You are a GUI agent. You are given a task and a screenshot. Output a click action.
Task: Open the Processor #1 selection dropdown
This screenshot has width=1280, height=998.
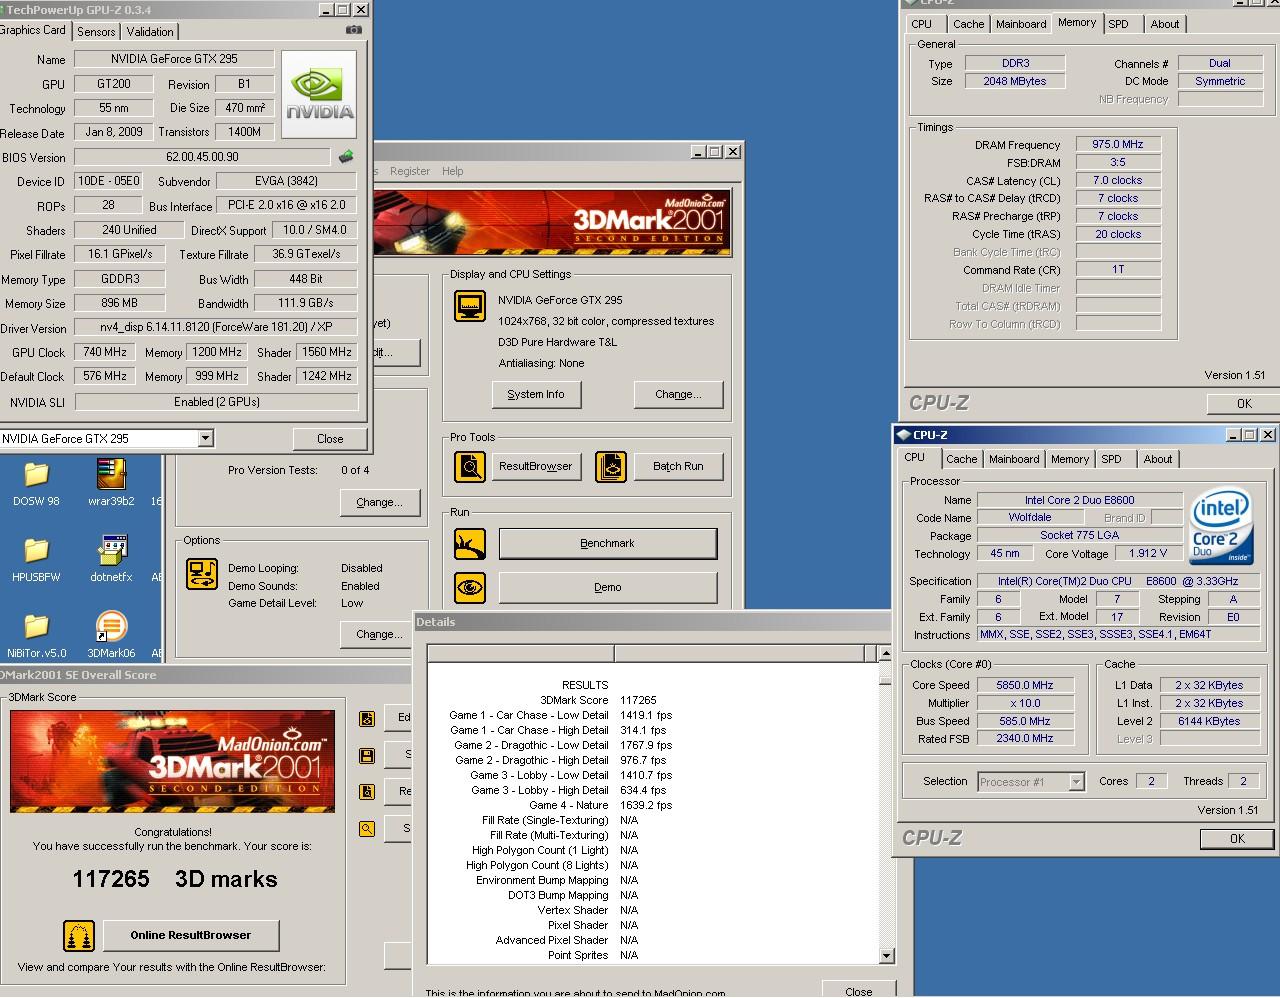(1076, 782)
